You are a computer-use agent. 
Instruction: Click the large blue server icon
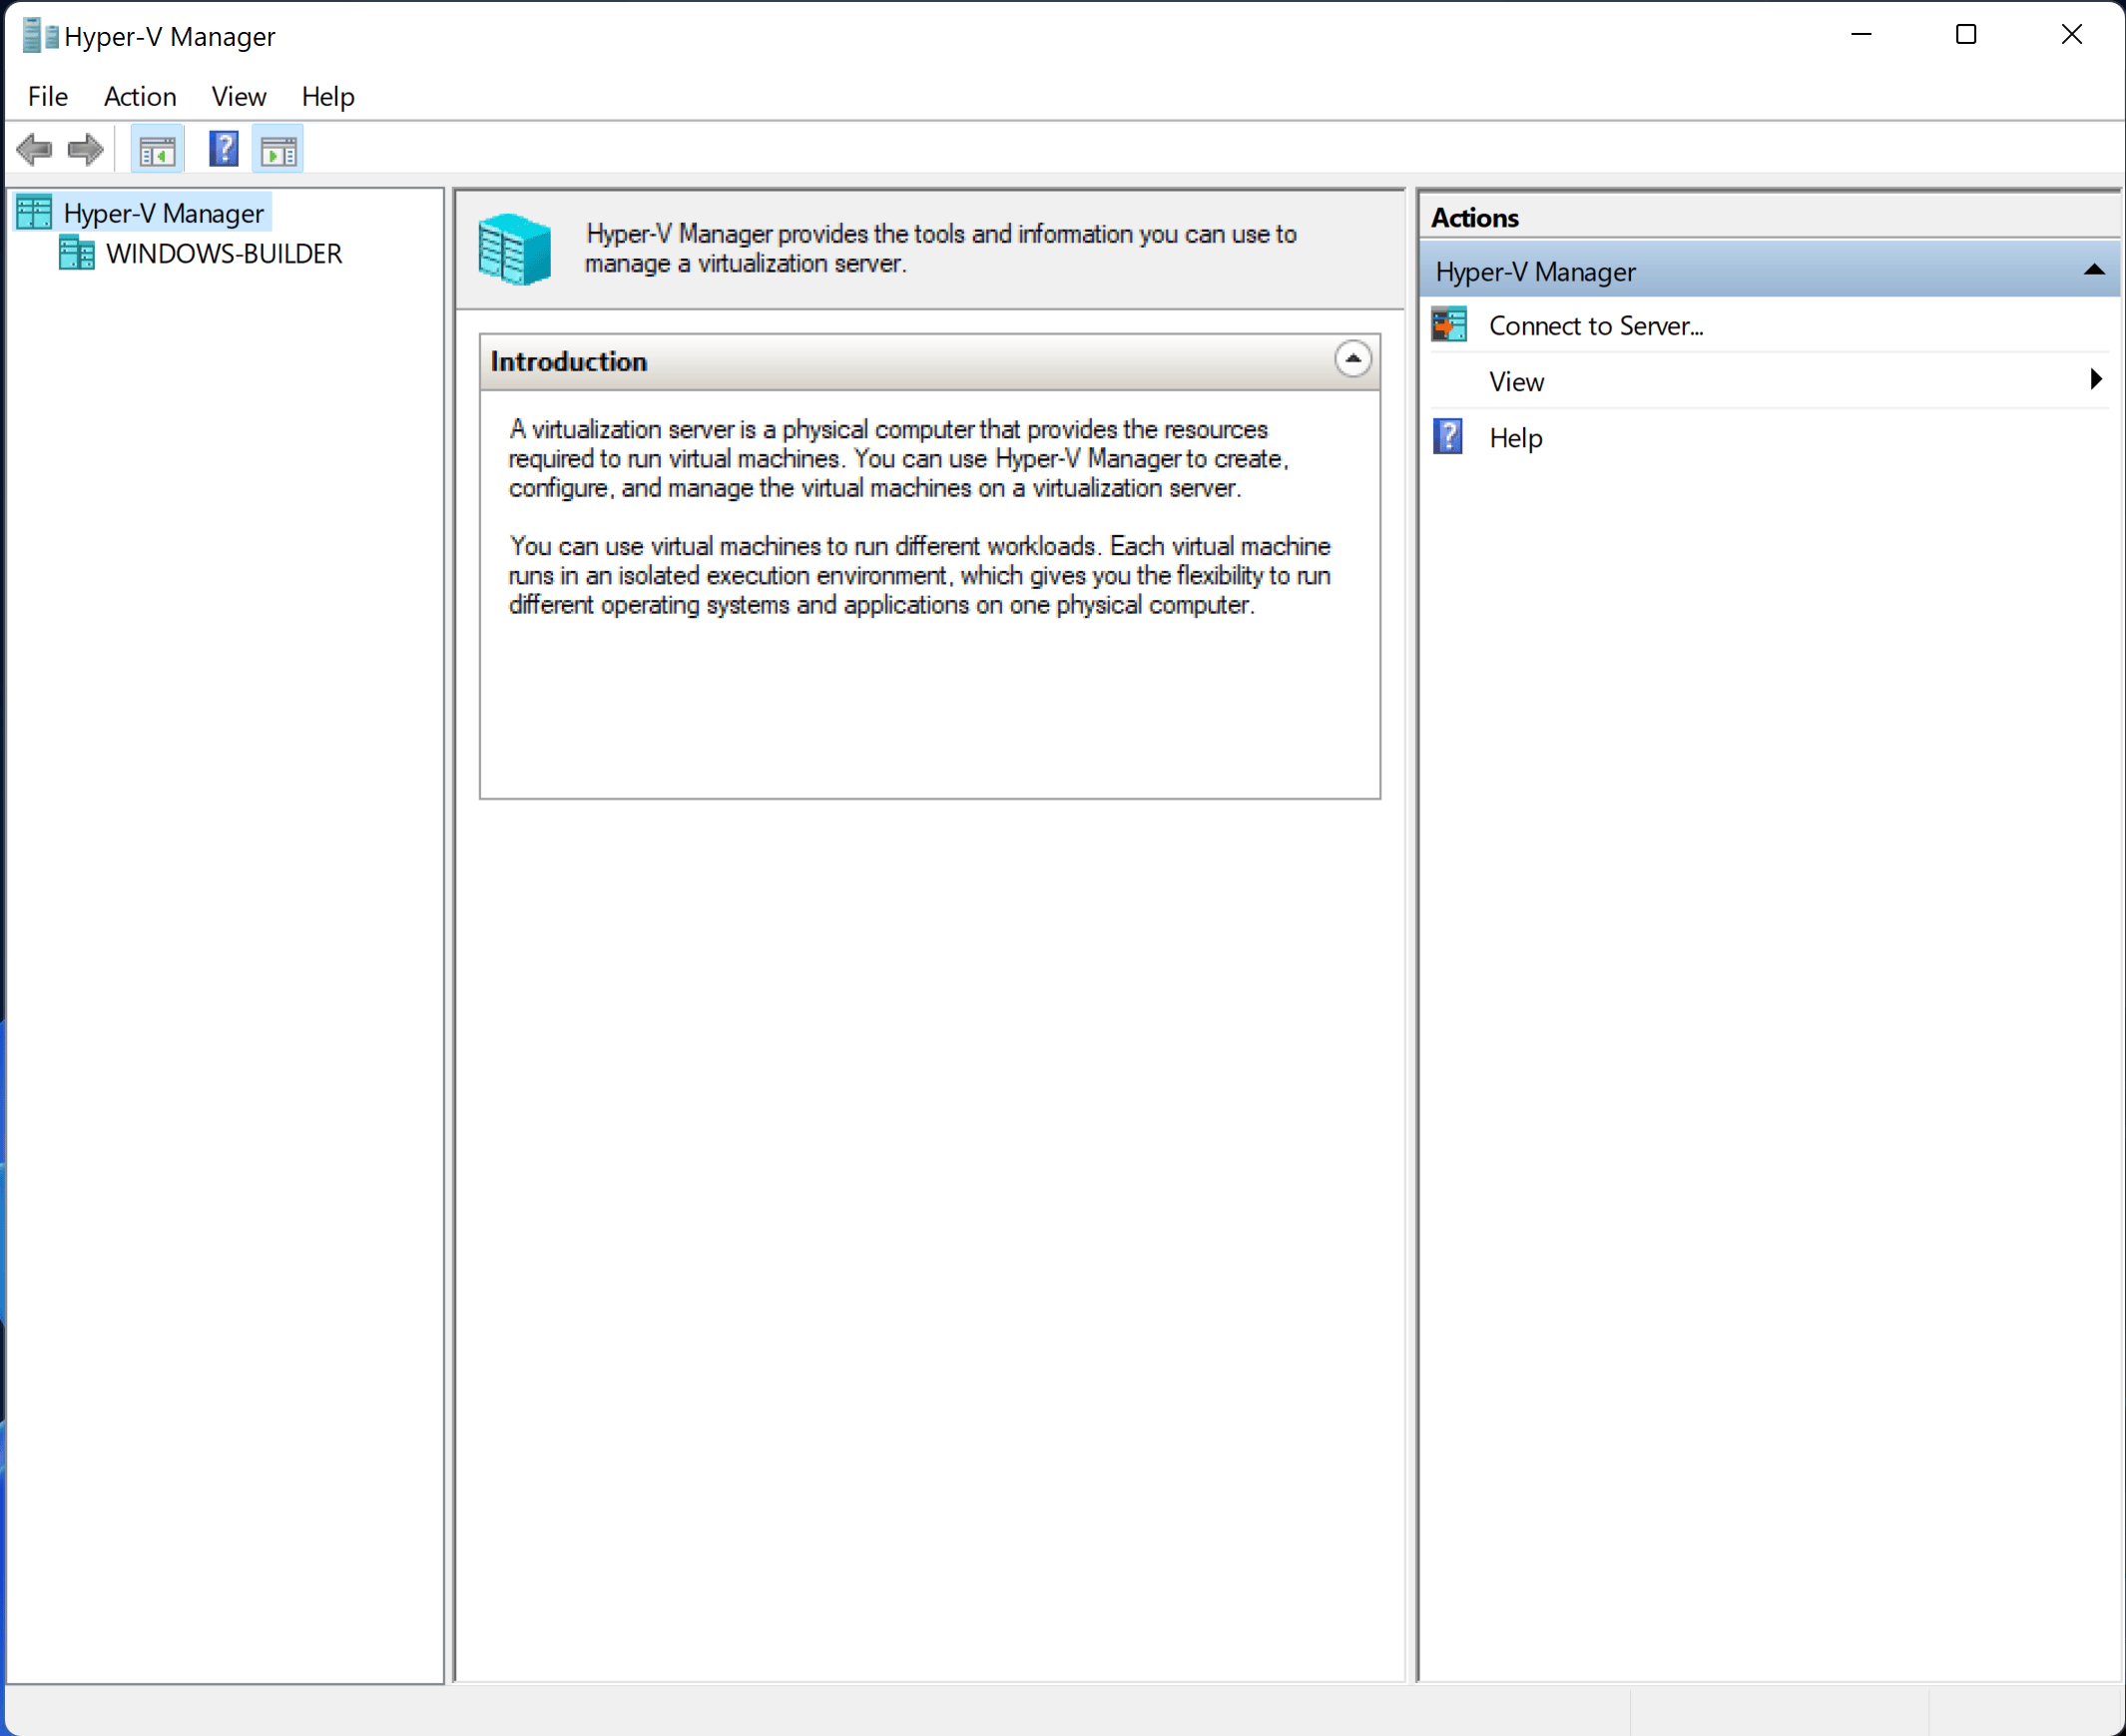514,249
